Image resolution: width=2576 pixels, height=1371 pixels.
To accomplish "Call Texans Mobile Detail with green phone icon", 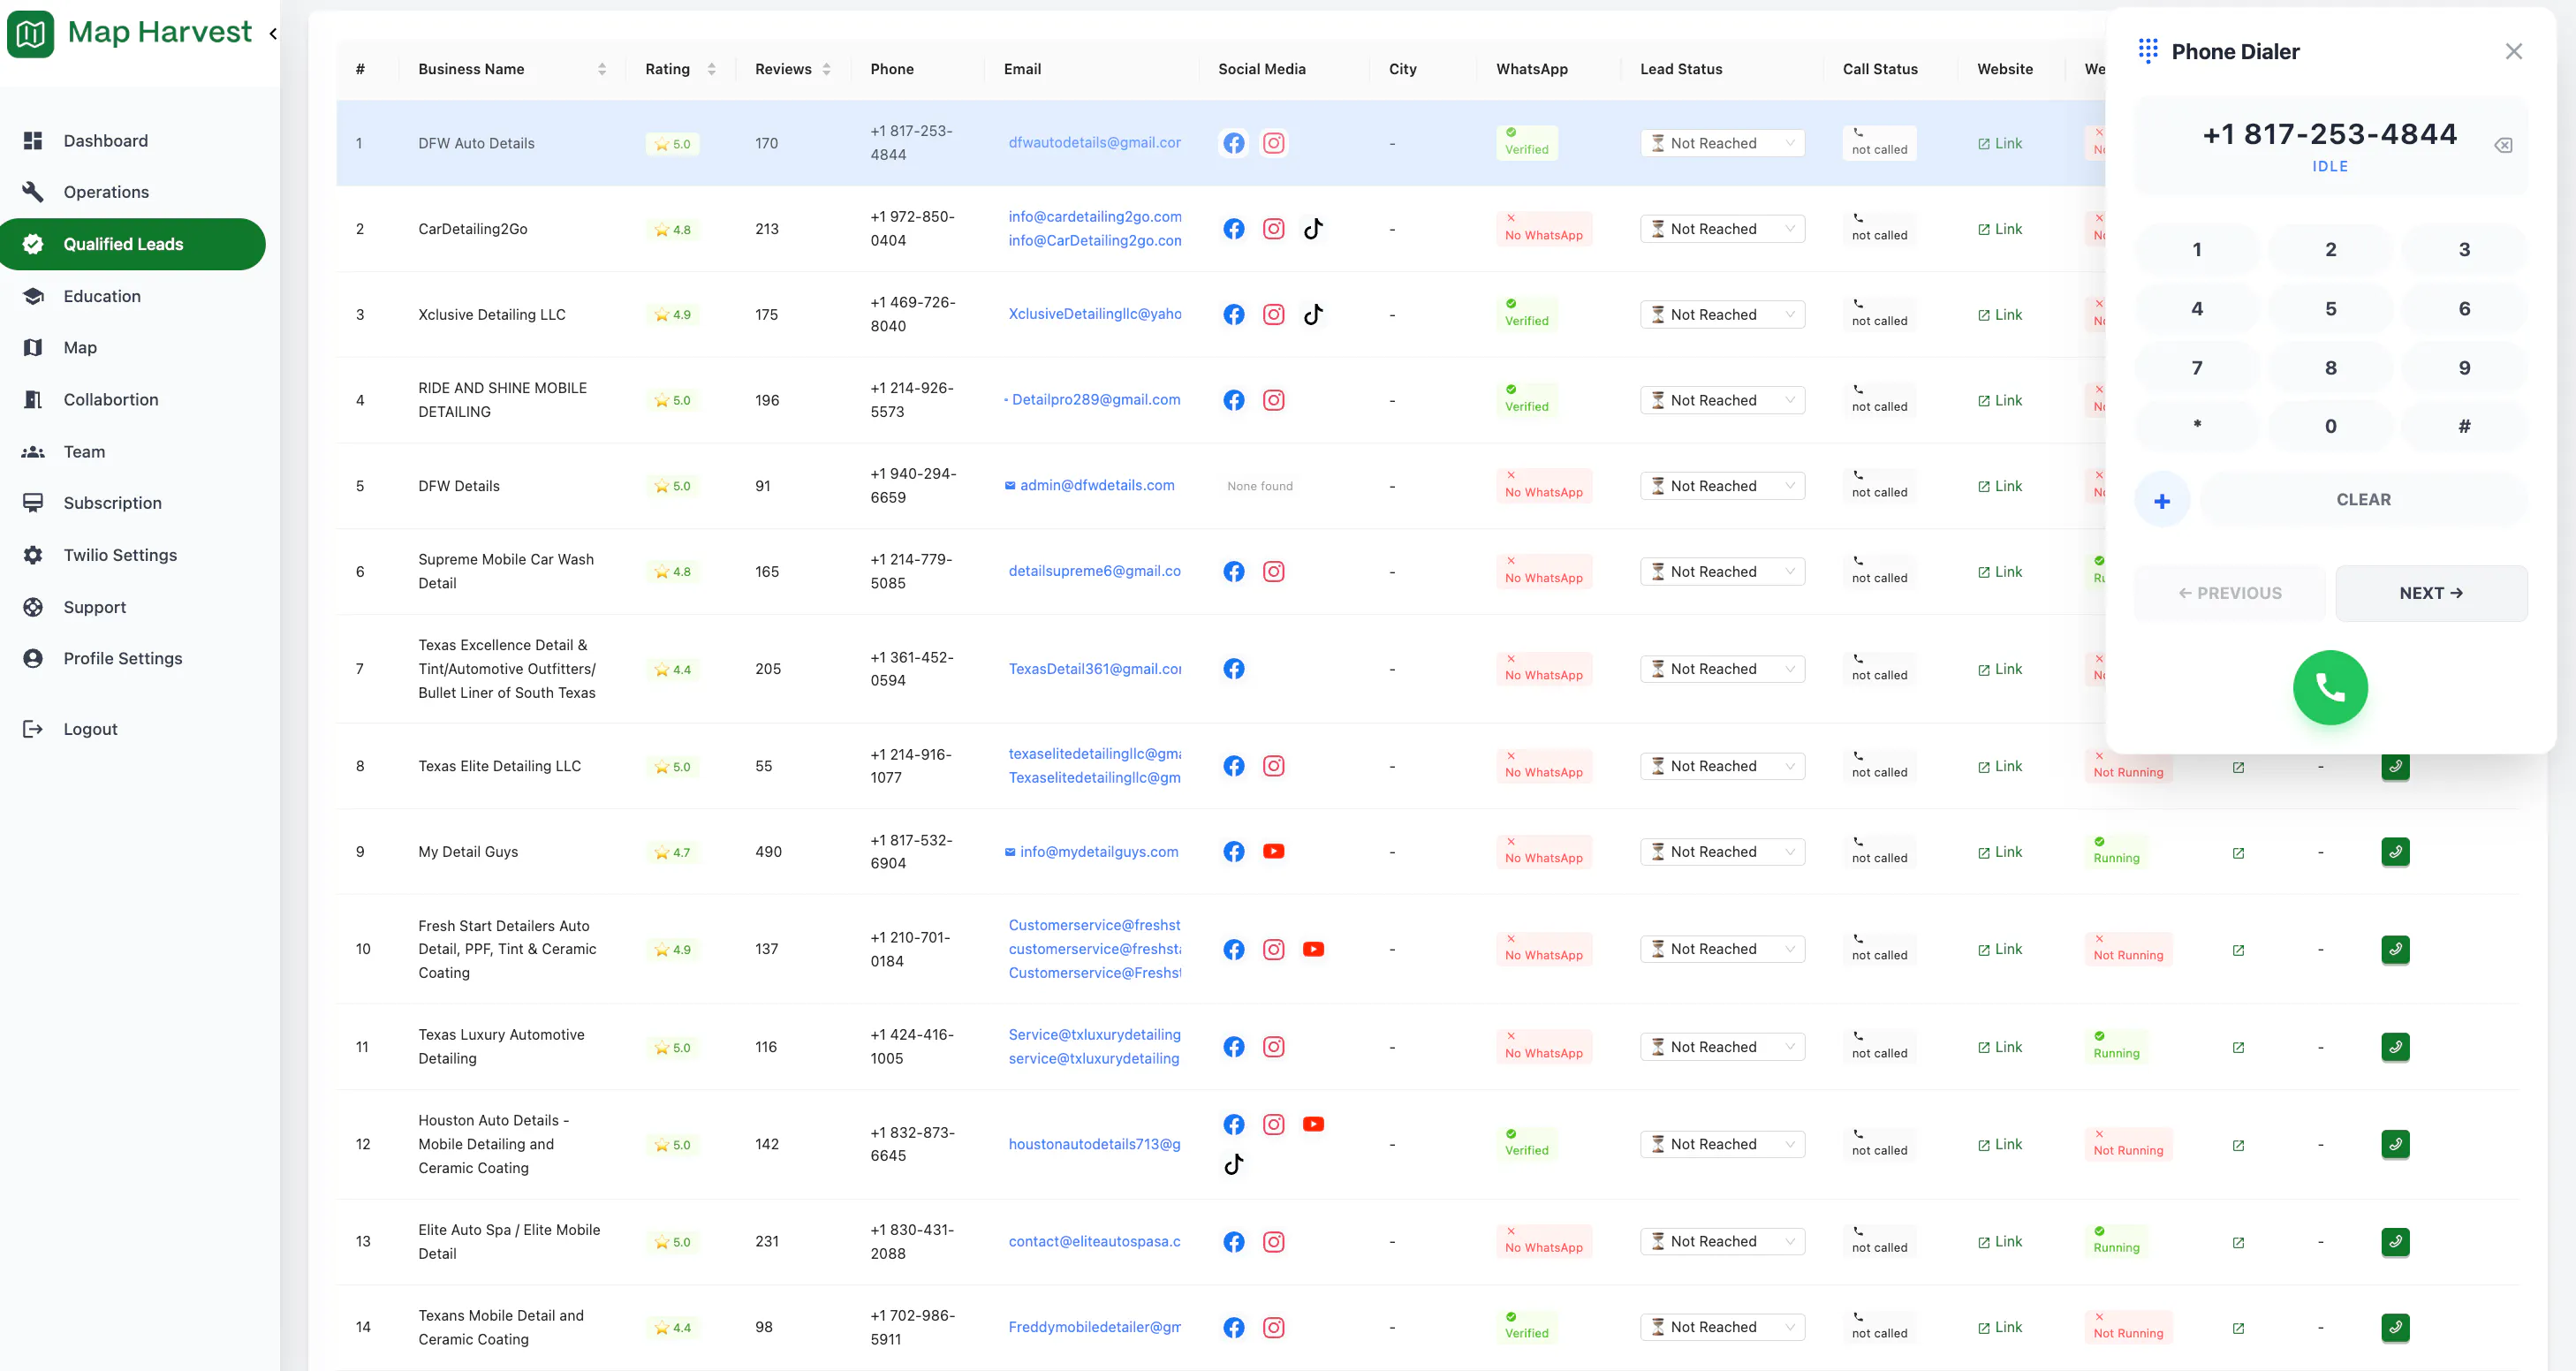I will (x=2395, y=1327).
